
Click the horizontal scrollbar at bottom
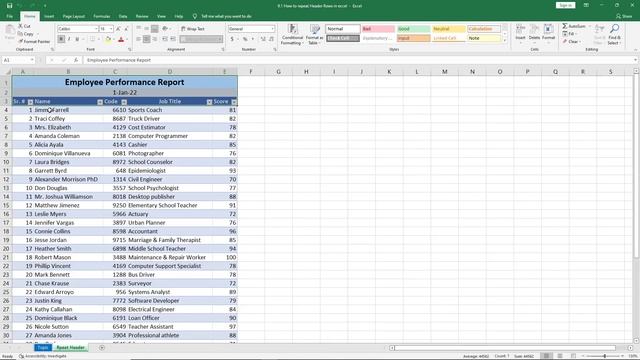point(505,348)
